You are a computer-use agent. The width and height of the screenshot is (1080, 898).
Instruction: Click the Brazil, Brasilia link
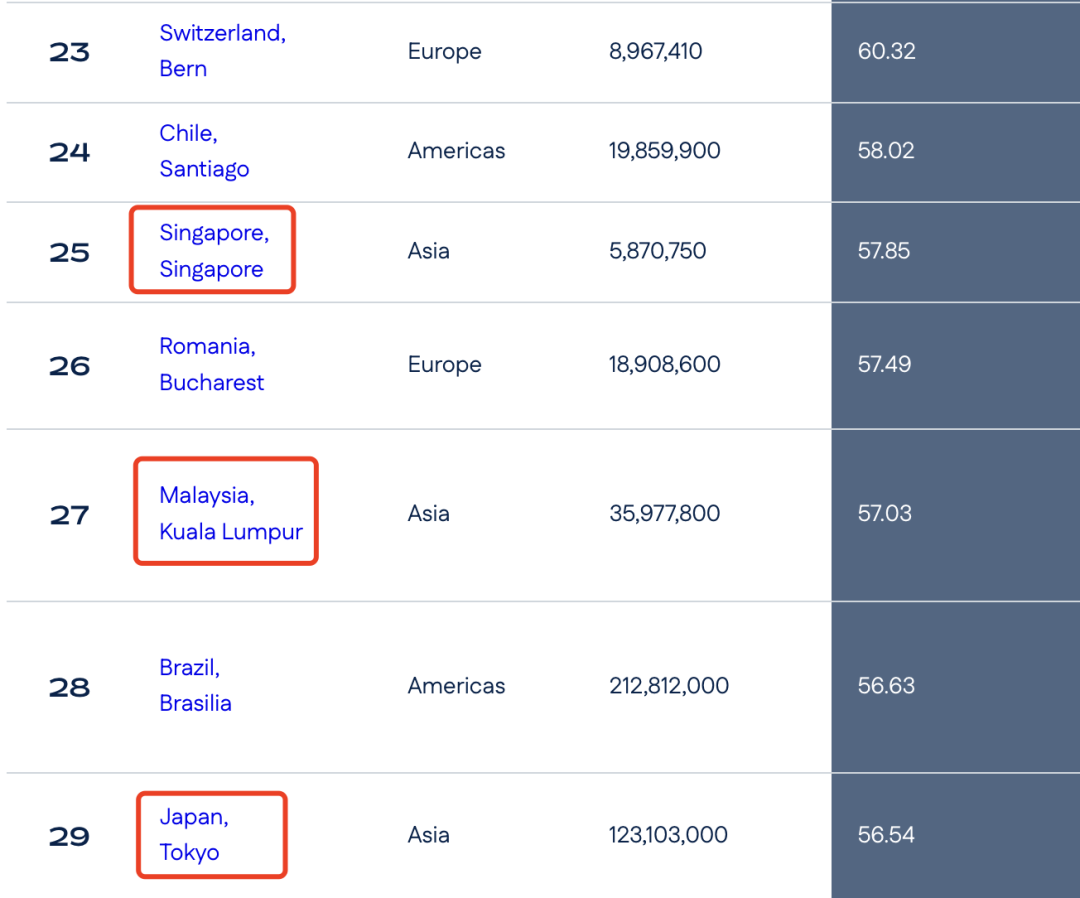click(195, 685)
